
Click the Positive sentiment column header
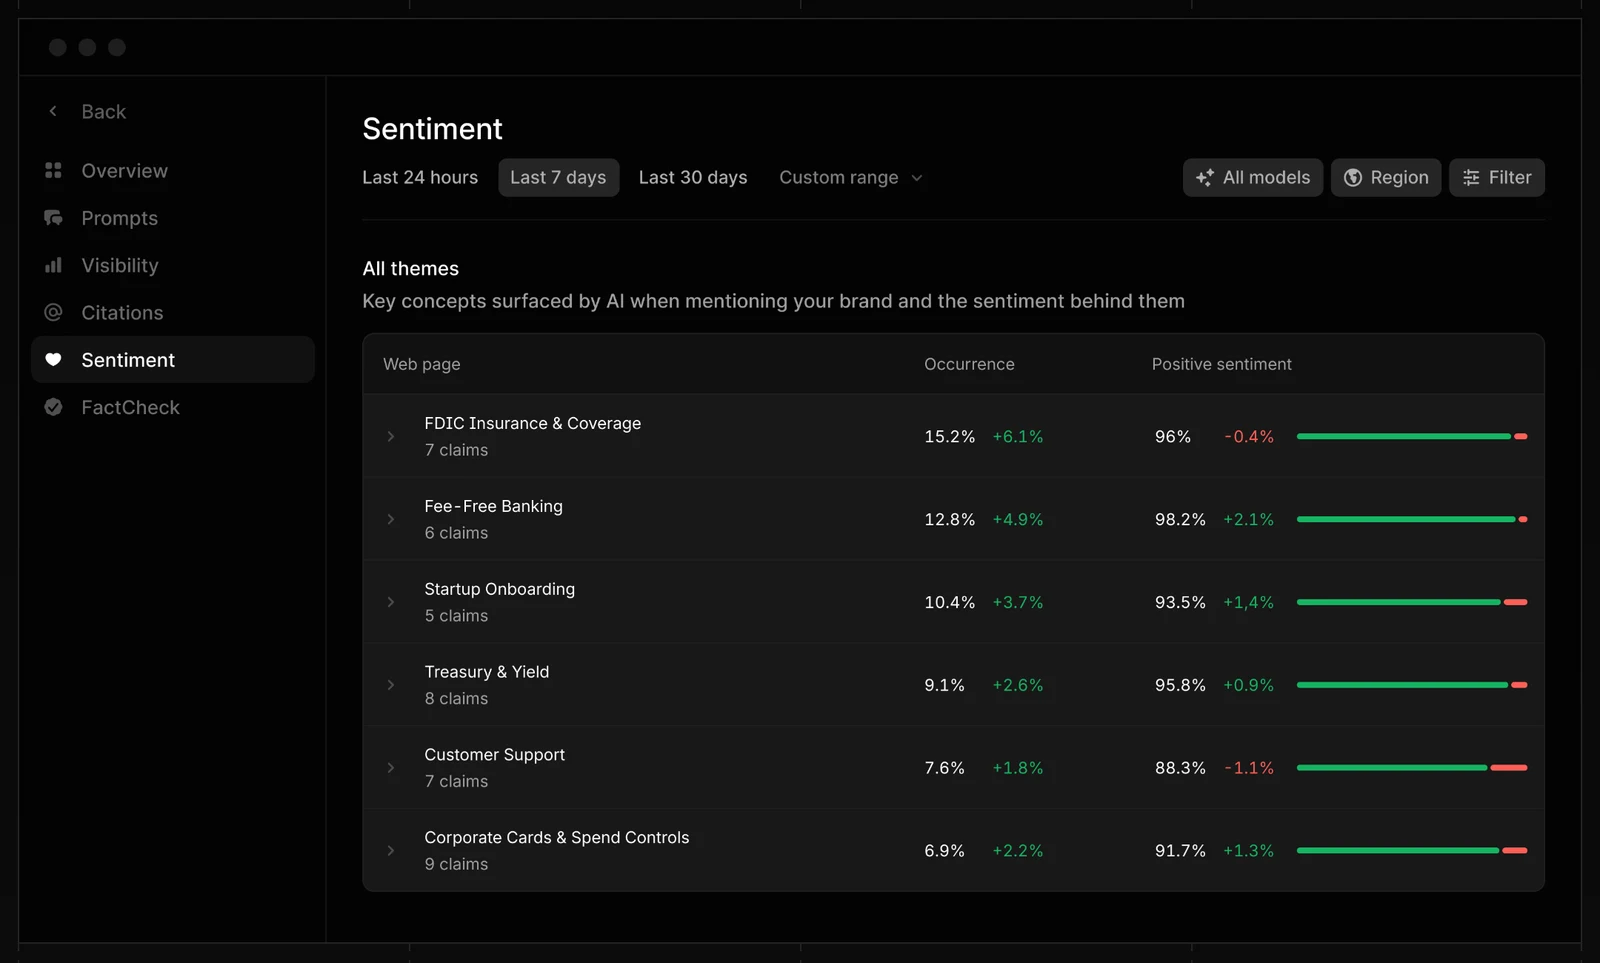(1221, 364)
